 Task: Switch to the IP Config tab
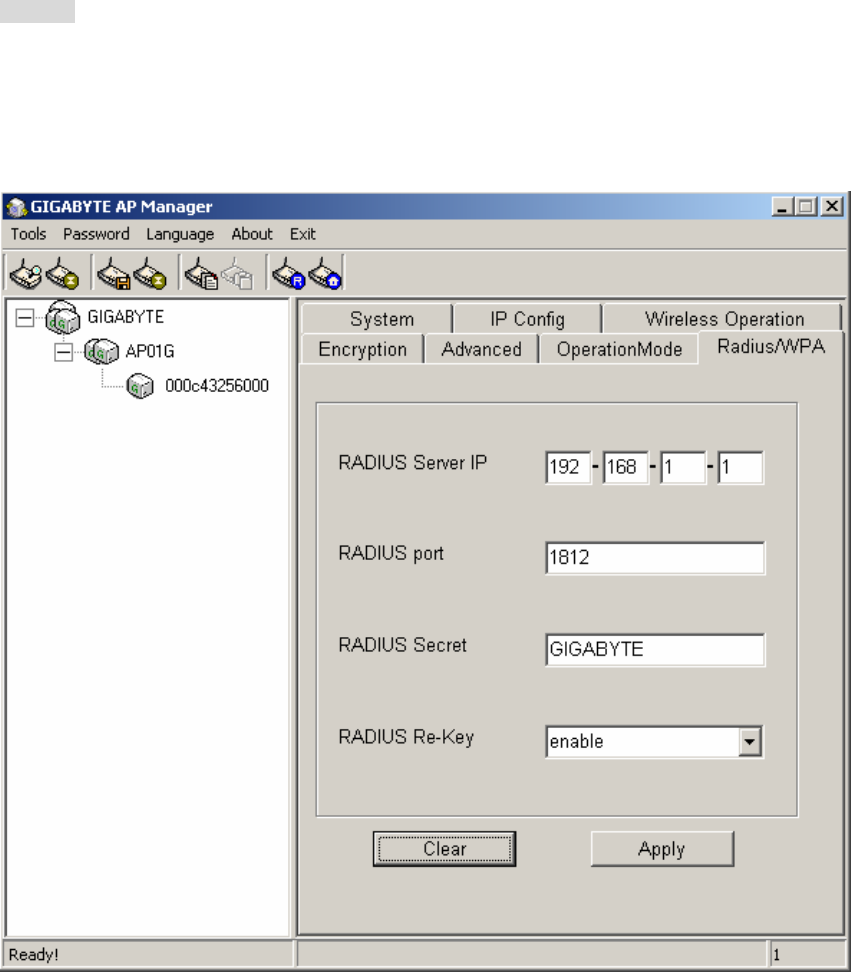[527, 319]
